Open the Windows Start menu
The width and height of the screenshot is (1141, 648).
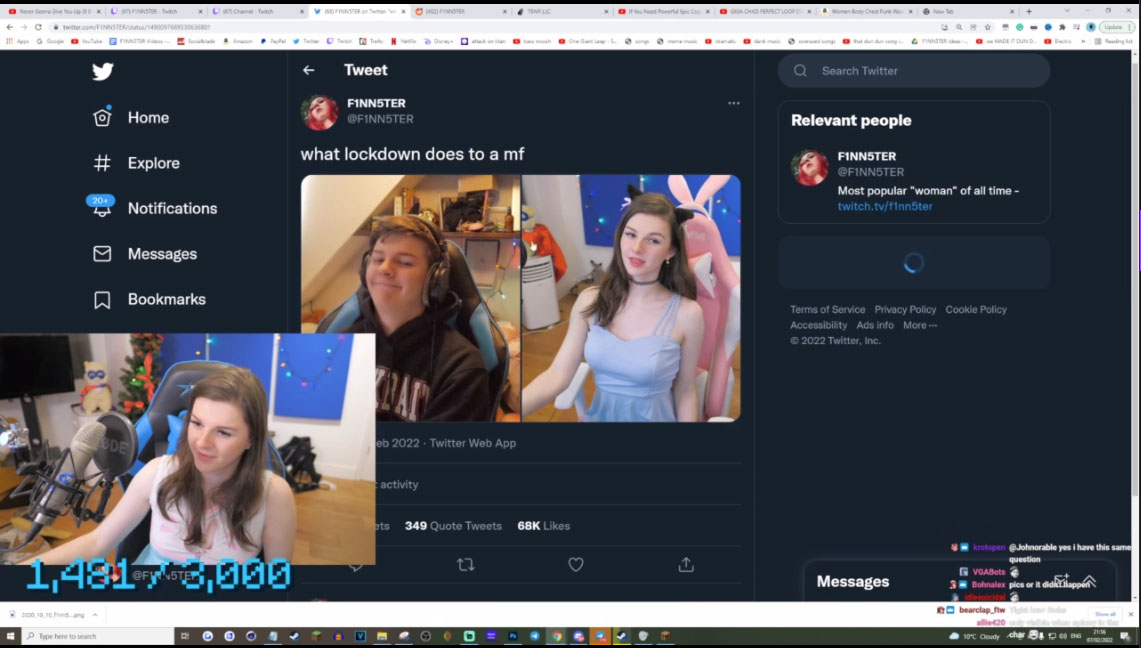coord(10,636)
